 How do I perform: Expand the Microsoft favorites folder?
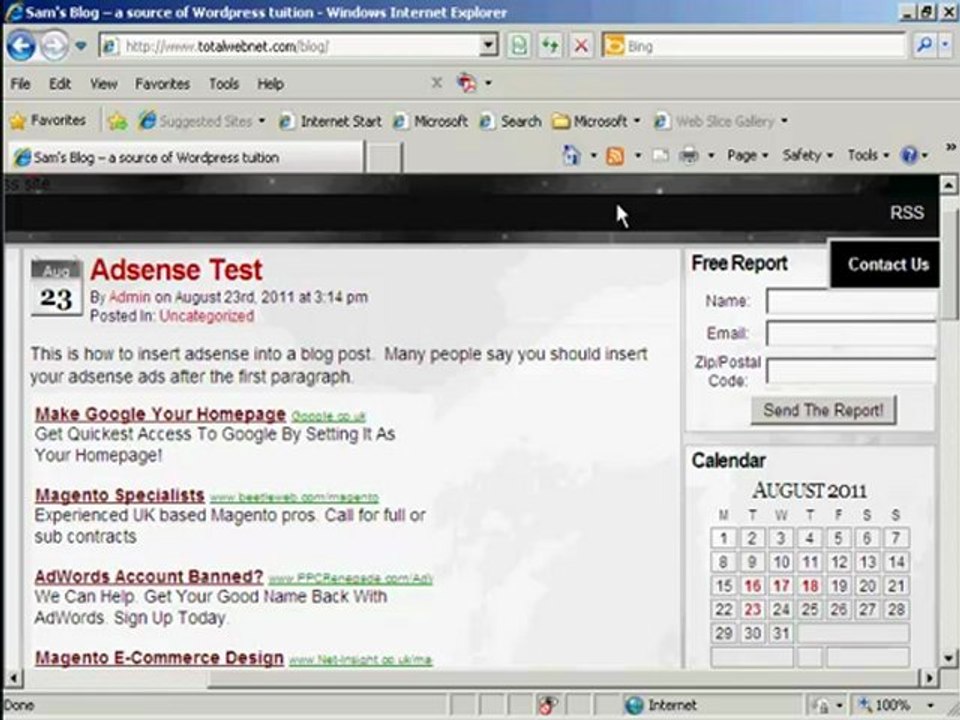(x=596, y=121)
